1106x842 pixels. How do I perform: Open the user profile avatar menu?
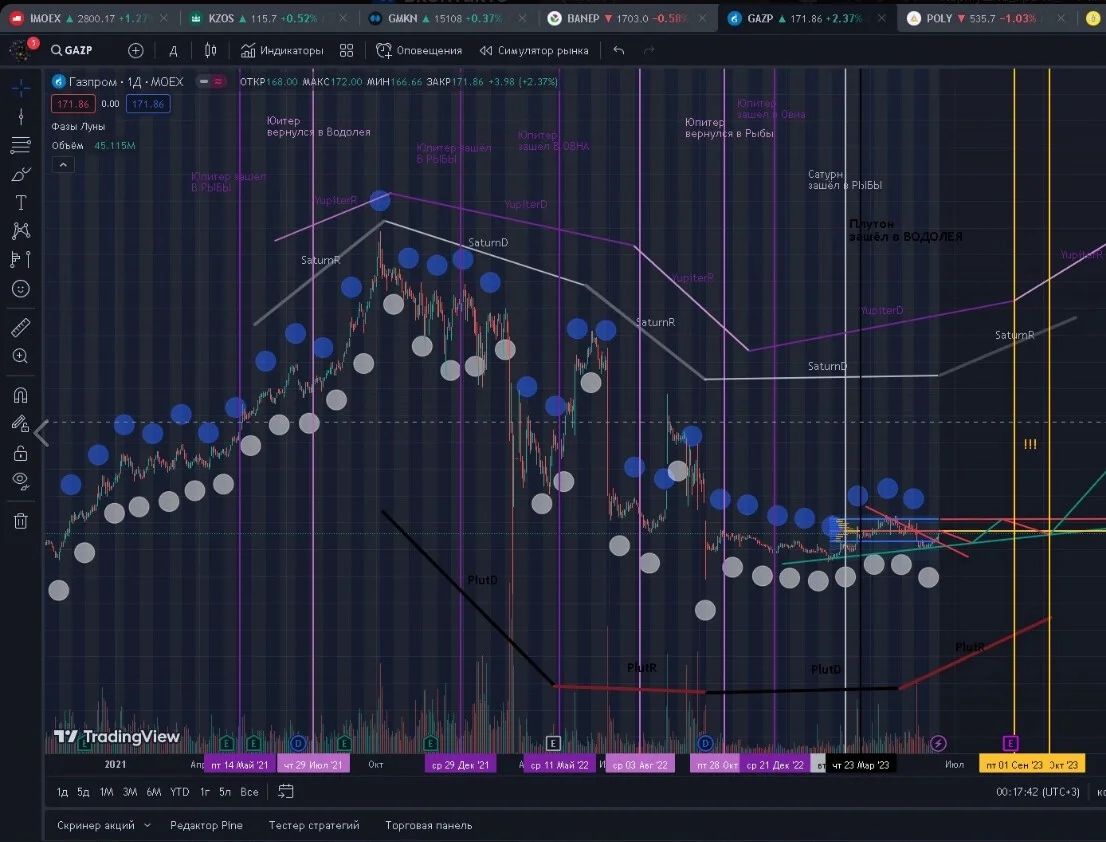(x=21, y=50)
